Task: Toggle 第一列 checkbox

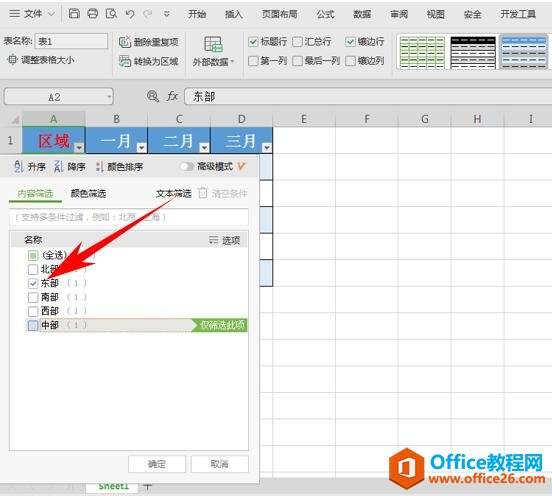Action: click(x=253, y=61)
